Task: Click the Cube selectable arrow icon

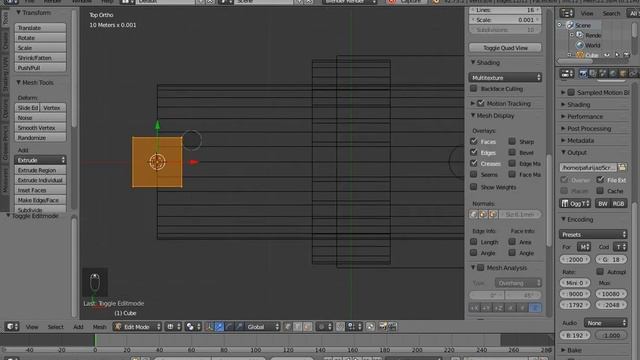Action: 617,55
